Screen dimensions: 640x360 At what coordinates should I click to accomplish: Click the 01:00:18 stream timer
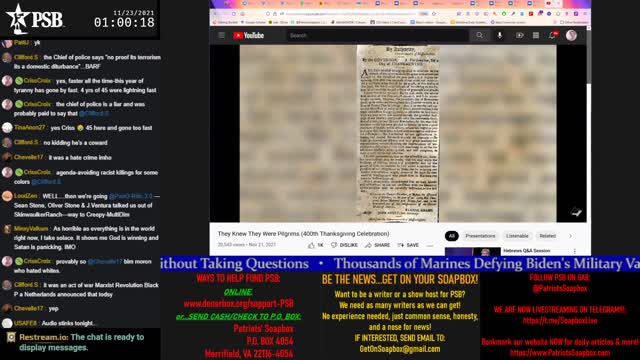[124, 22]
